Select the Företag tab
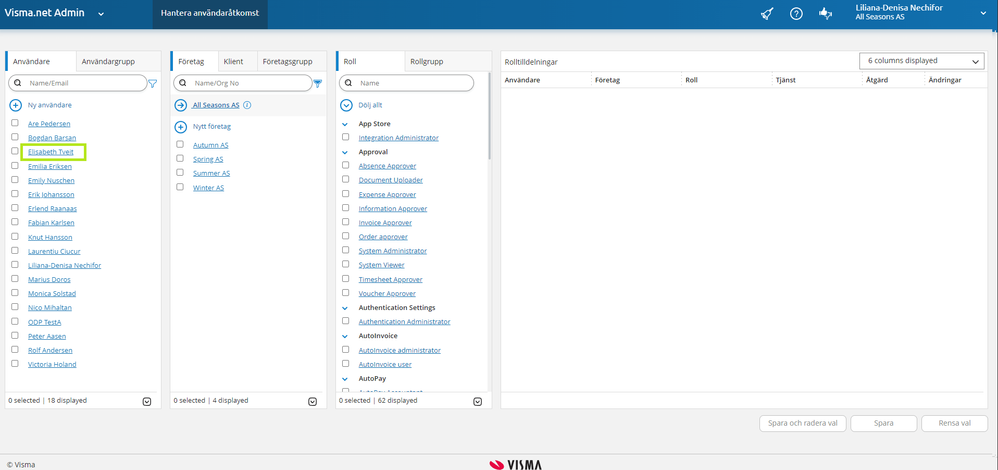Screen dimensions: 998x470 [x=194, y=62]
